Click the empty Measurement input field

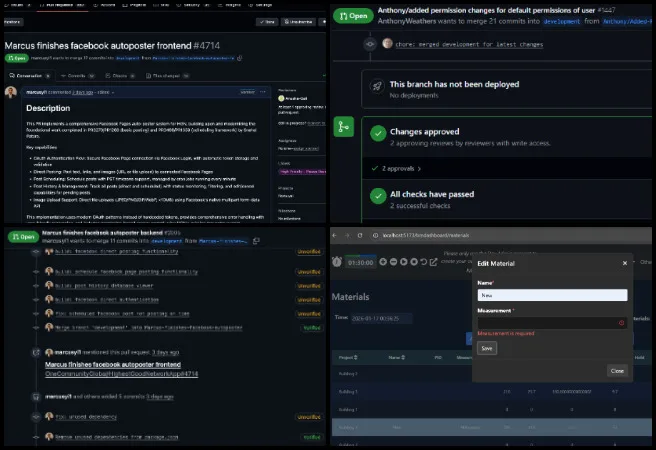552,322
